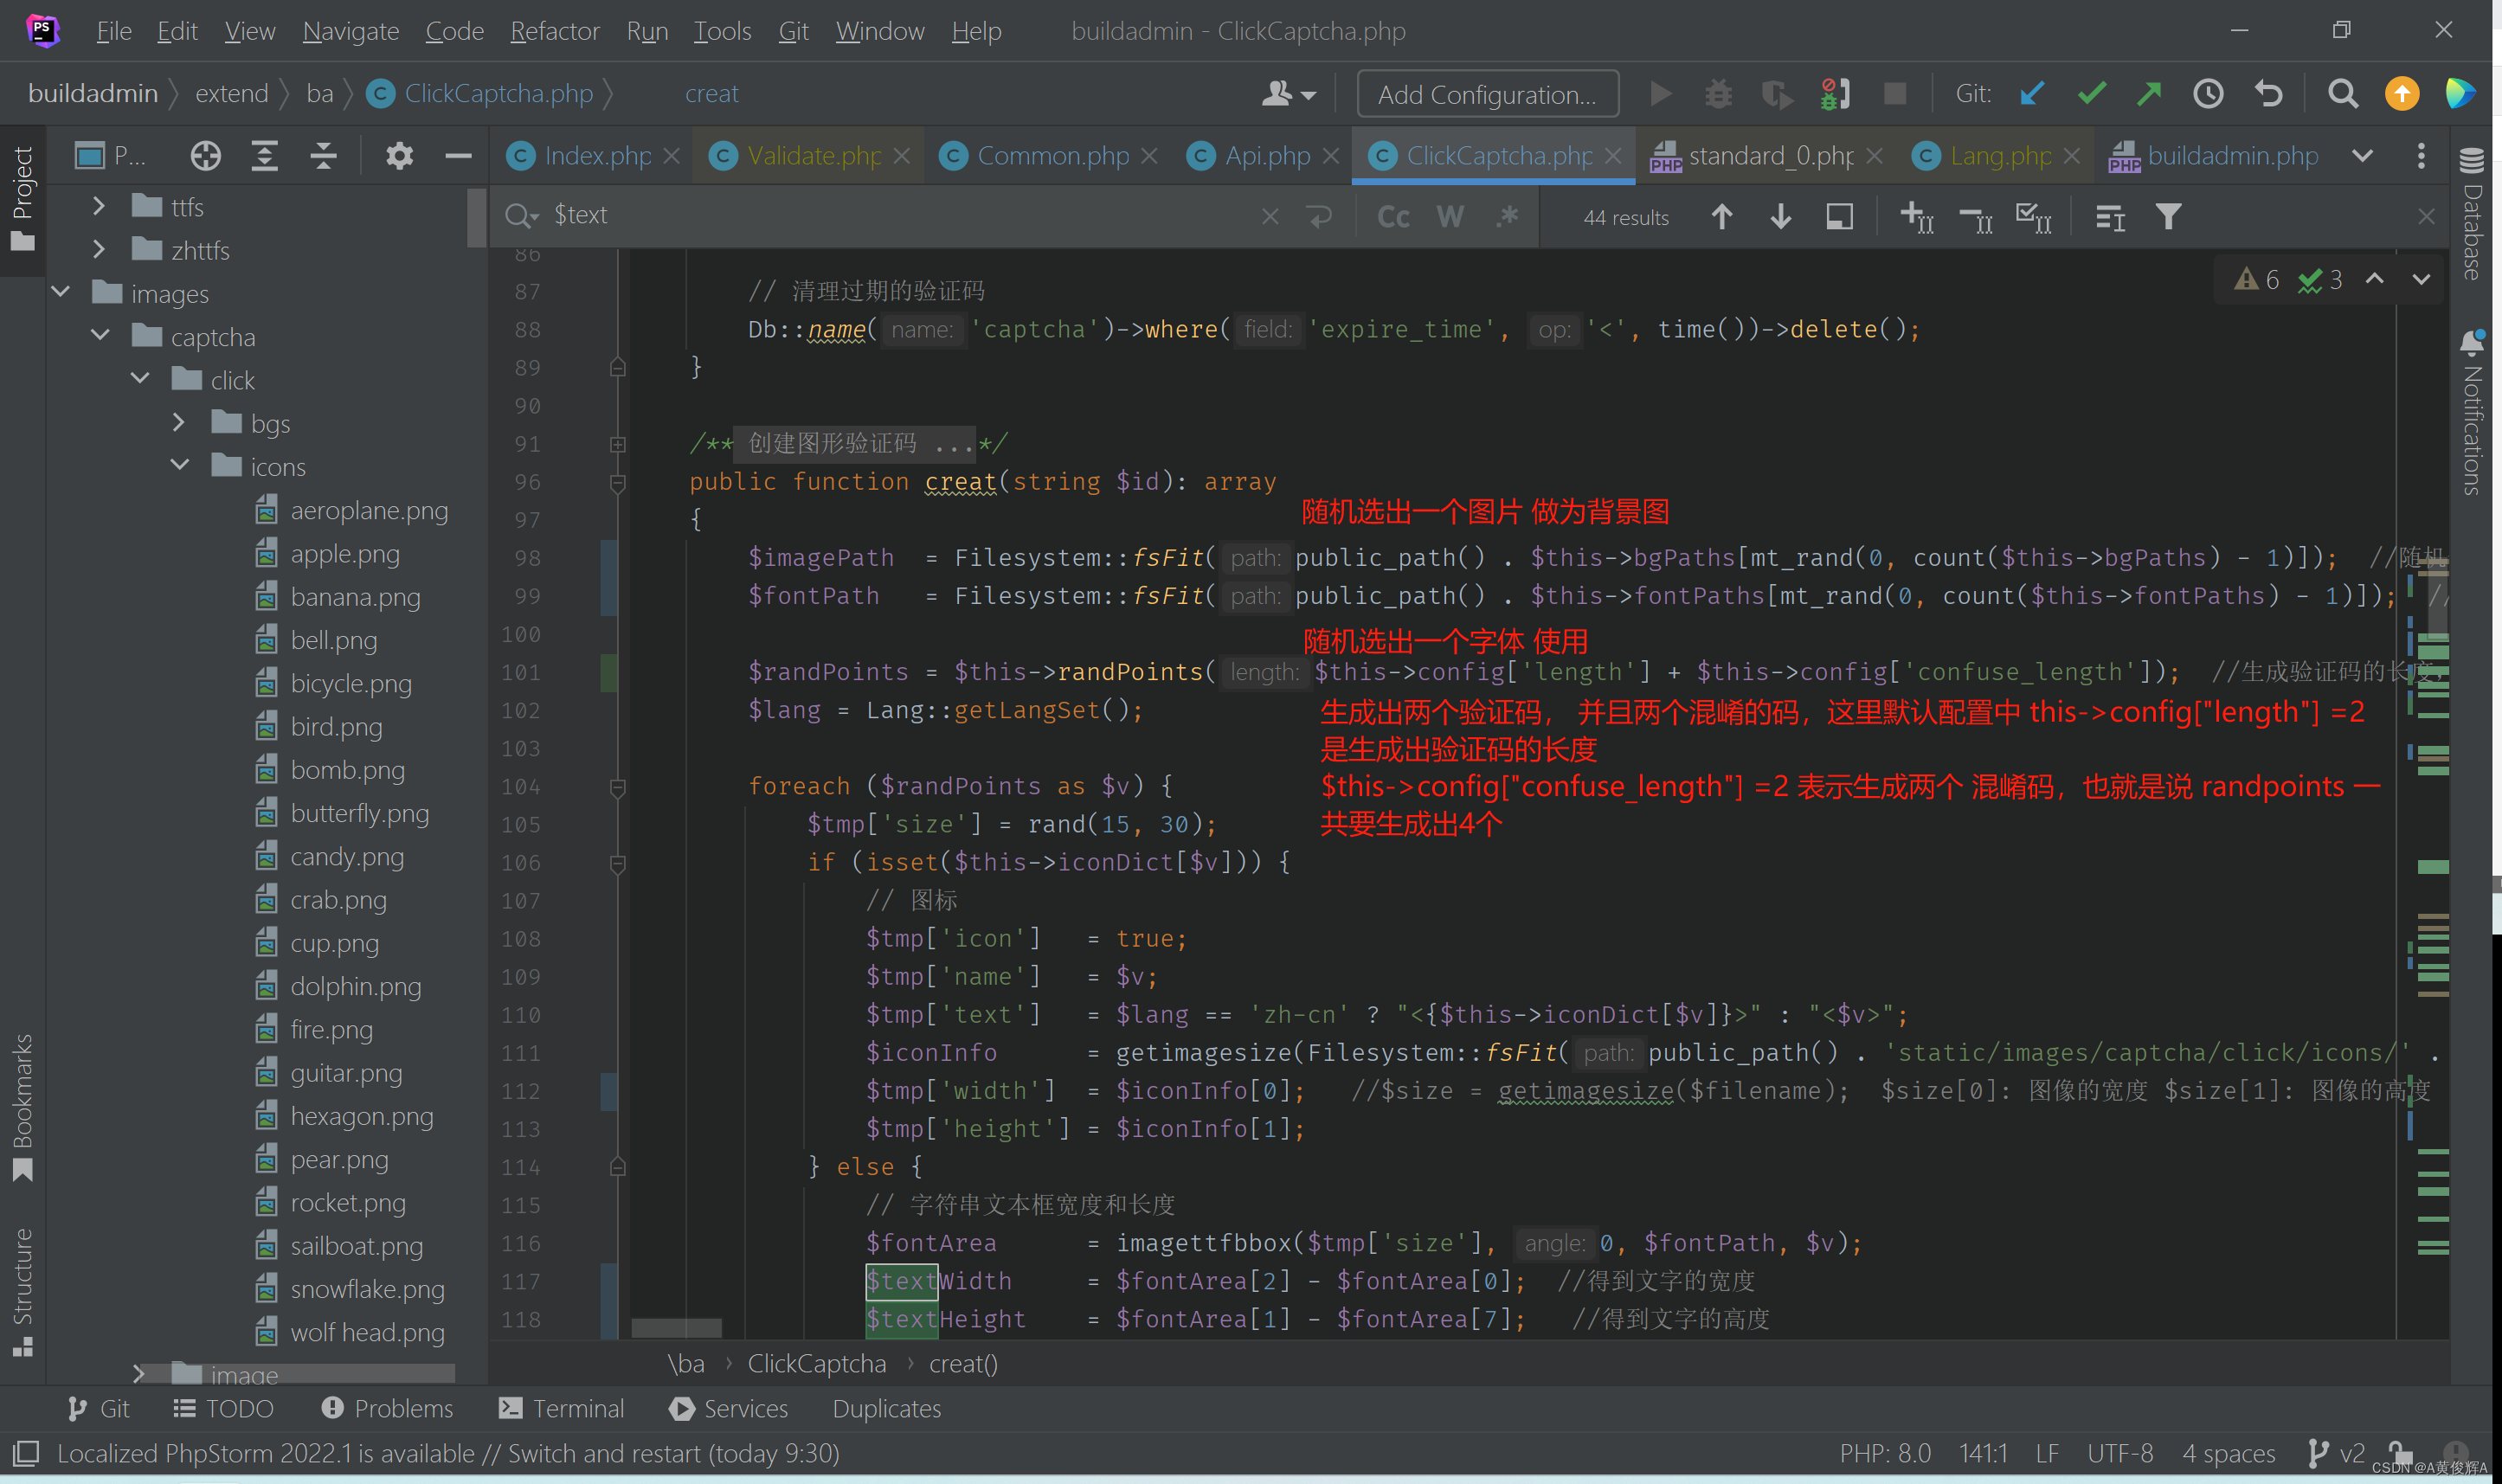Open Terminal tool window
Viewport: 2502px width, 1484px height.
coord(561,1408)
